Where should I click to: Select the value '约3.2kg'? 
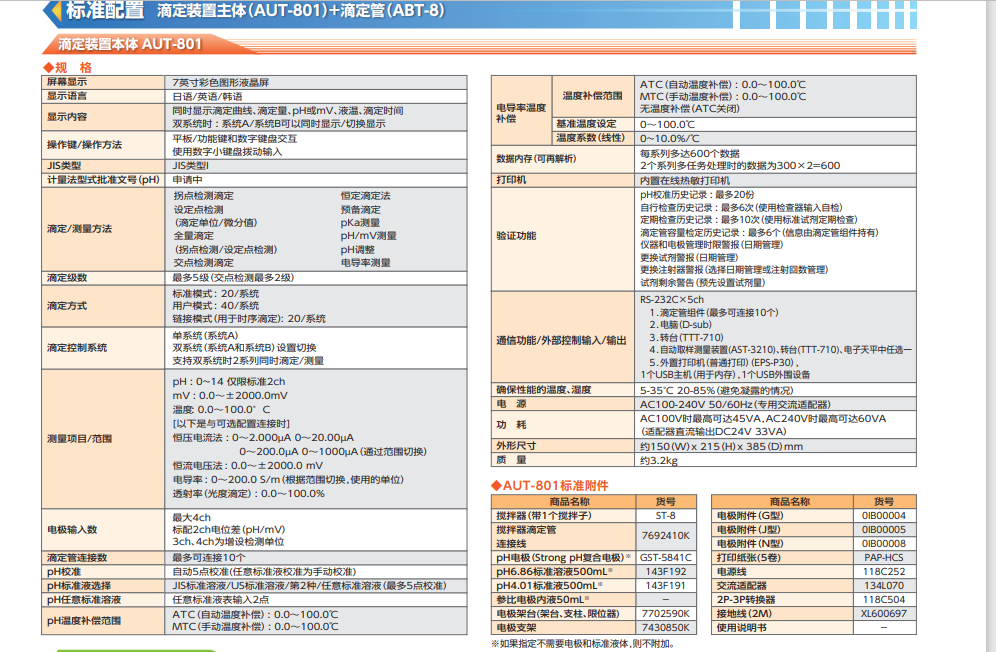coord(659,460)
